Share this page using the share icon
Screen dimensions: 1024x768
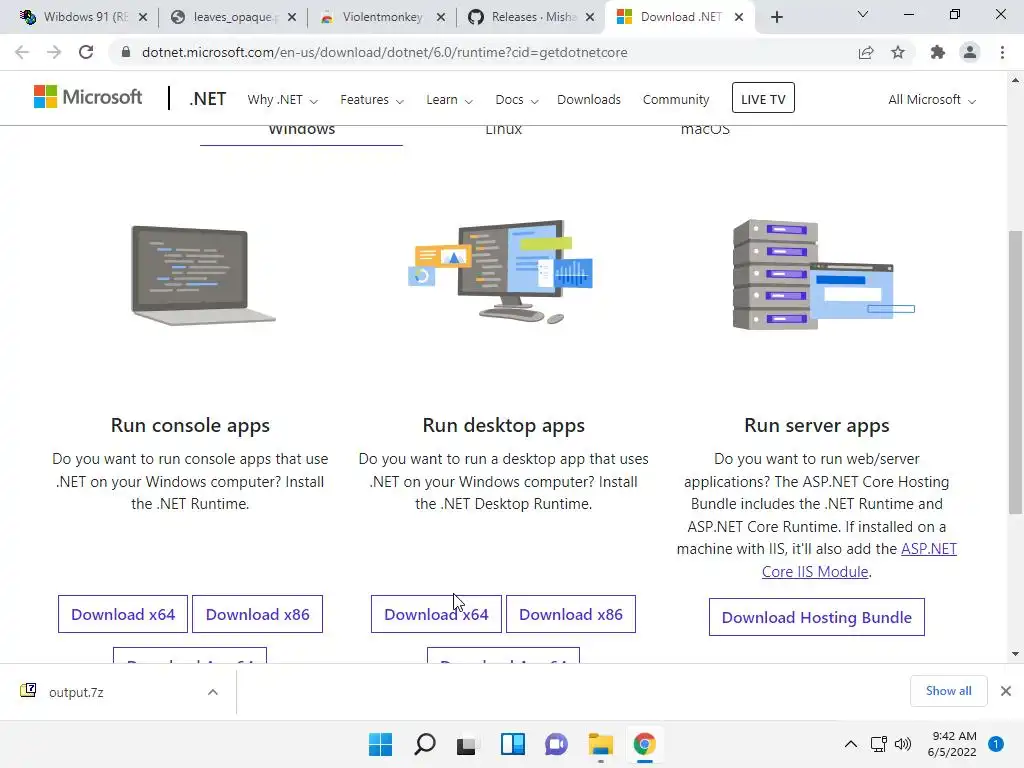(866, 52)
